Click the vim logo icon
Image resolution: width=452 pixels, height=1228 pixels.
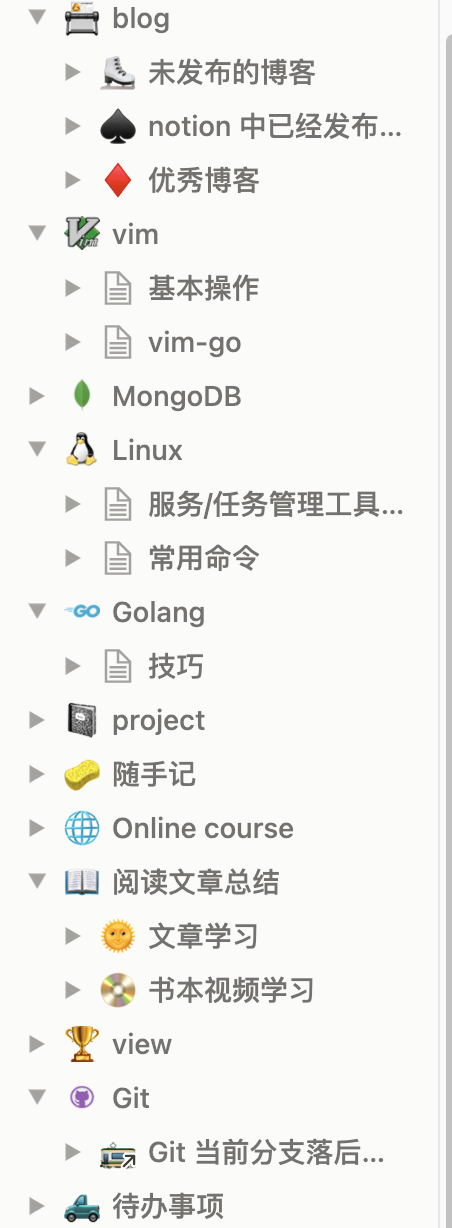(x=82, y=234)
